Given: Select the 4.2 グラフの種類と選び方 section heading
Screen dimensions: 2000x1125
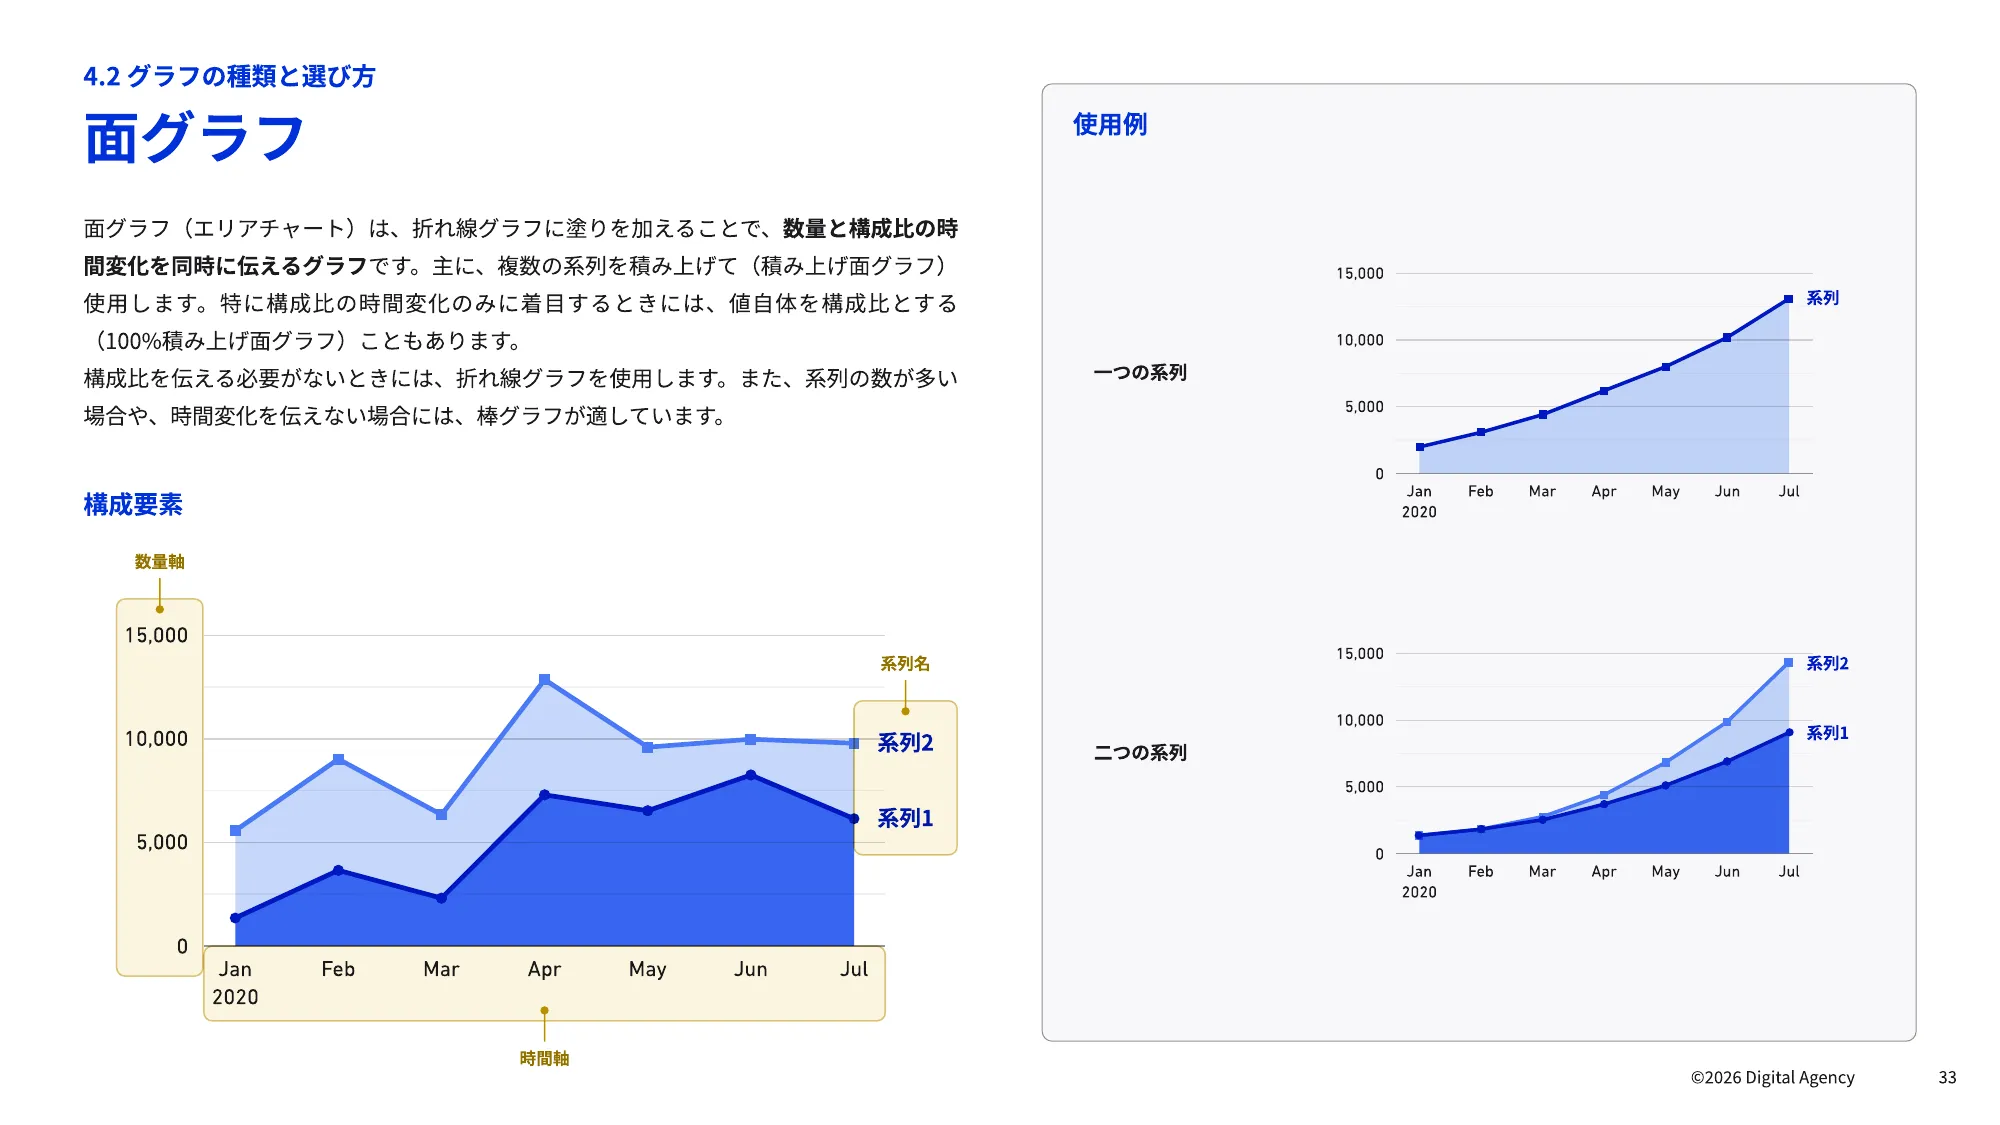Looking at the screenshot, I should tap(230, 76).
